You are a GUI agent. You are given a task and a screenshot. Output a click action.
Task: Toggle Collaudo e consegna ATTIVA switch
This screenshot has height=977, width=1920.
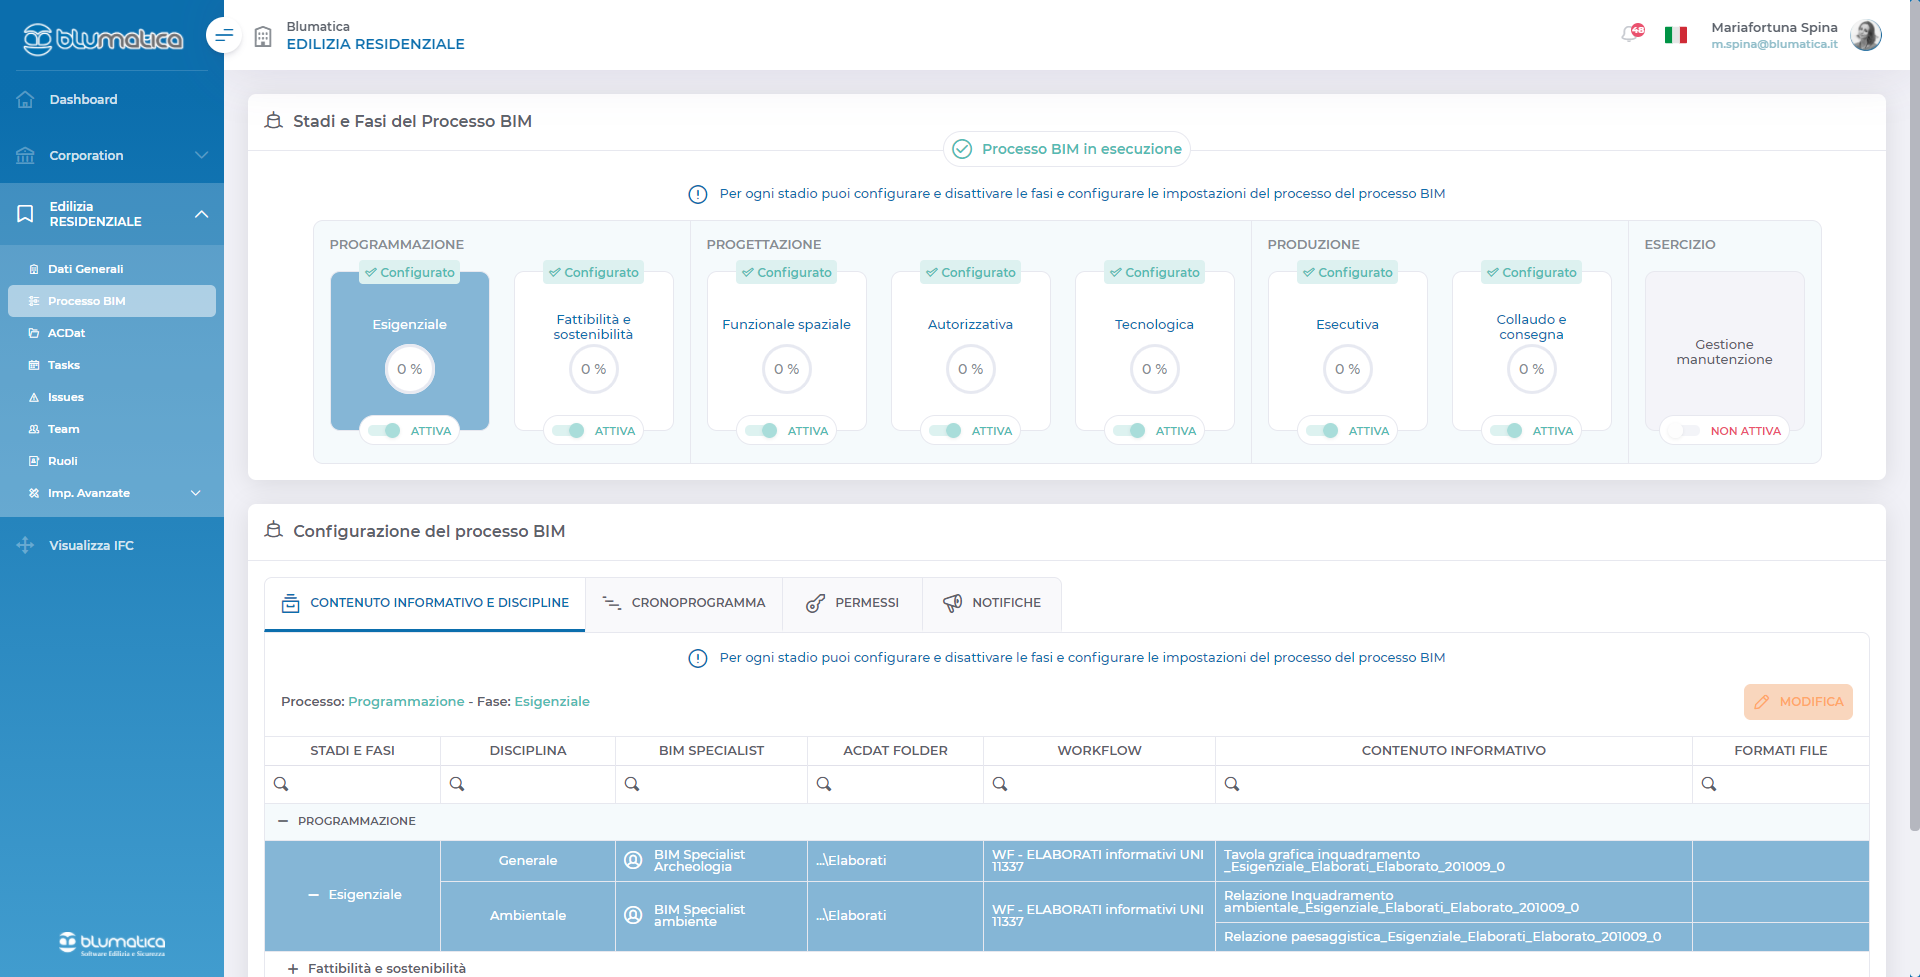(x=1506, y=431)
